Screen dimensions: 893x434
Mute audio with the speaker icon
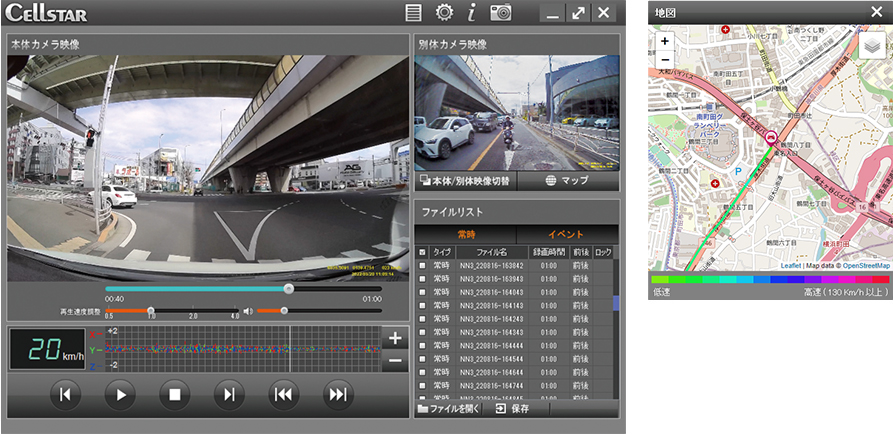click(247, 311)
